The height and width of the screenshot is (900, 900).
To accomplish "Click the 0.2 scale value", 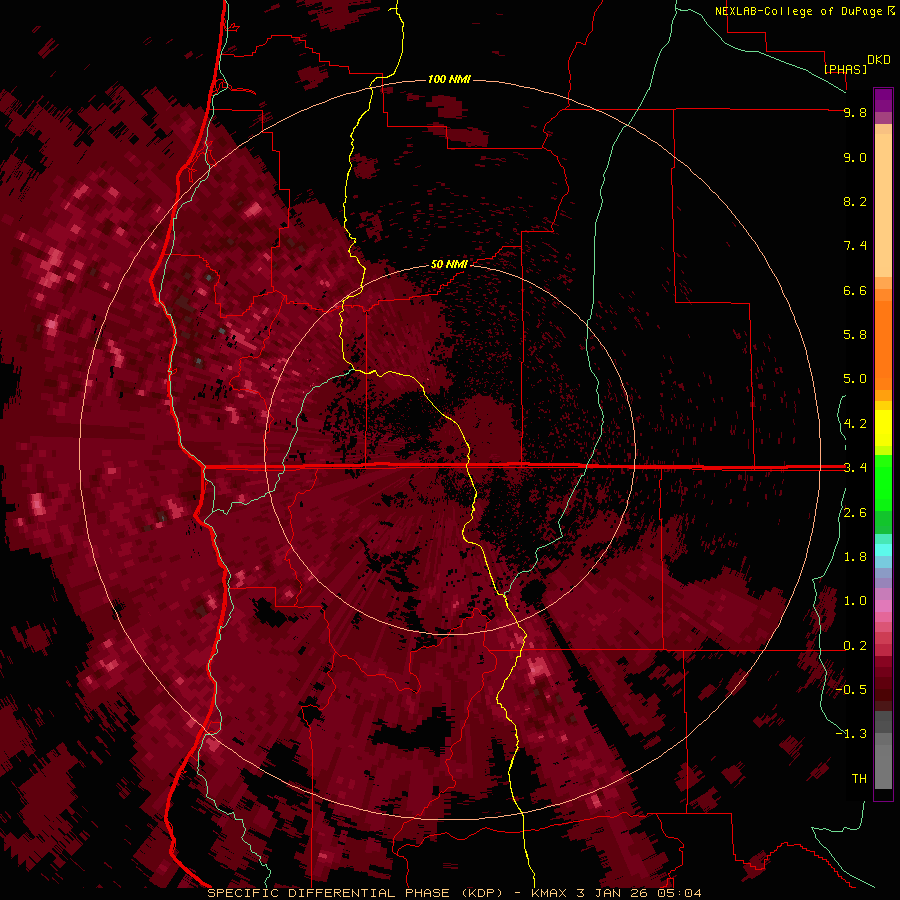I will [x=855, y=646].
